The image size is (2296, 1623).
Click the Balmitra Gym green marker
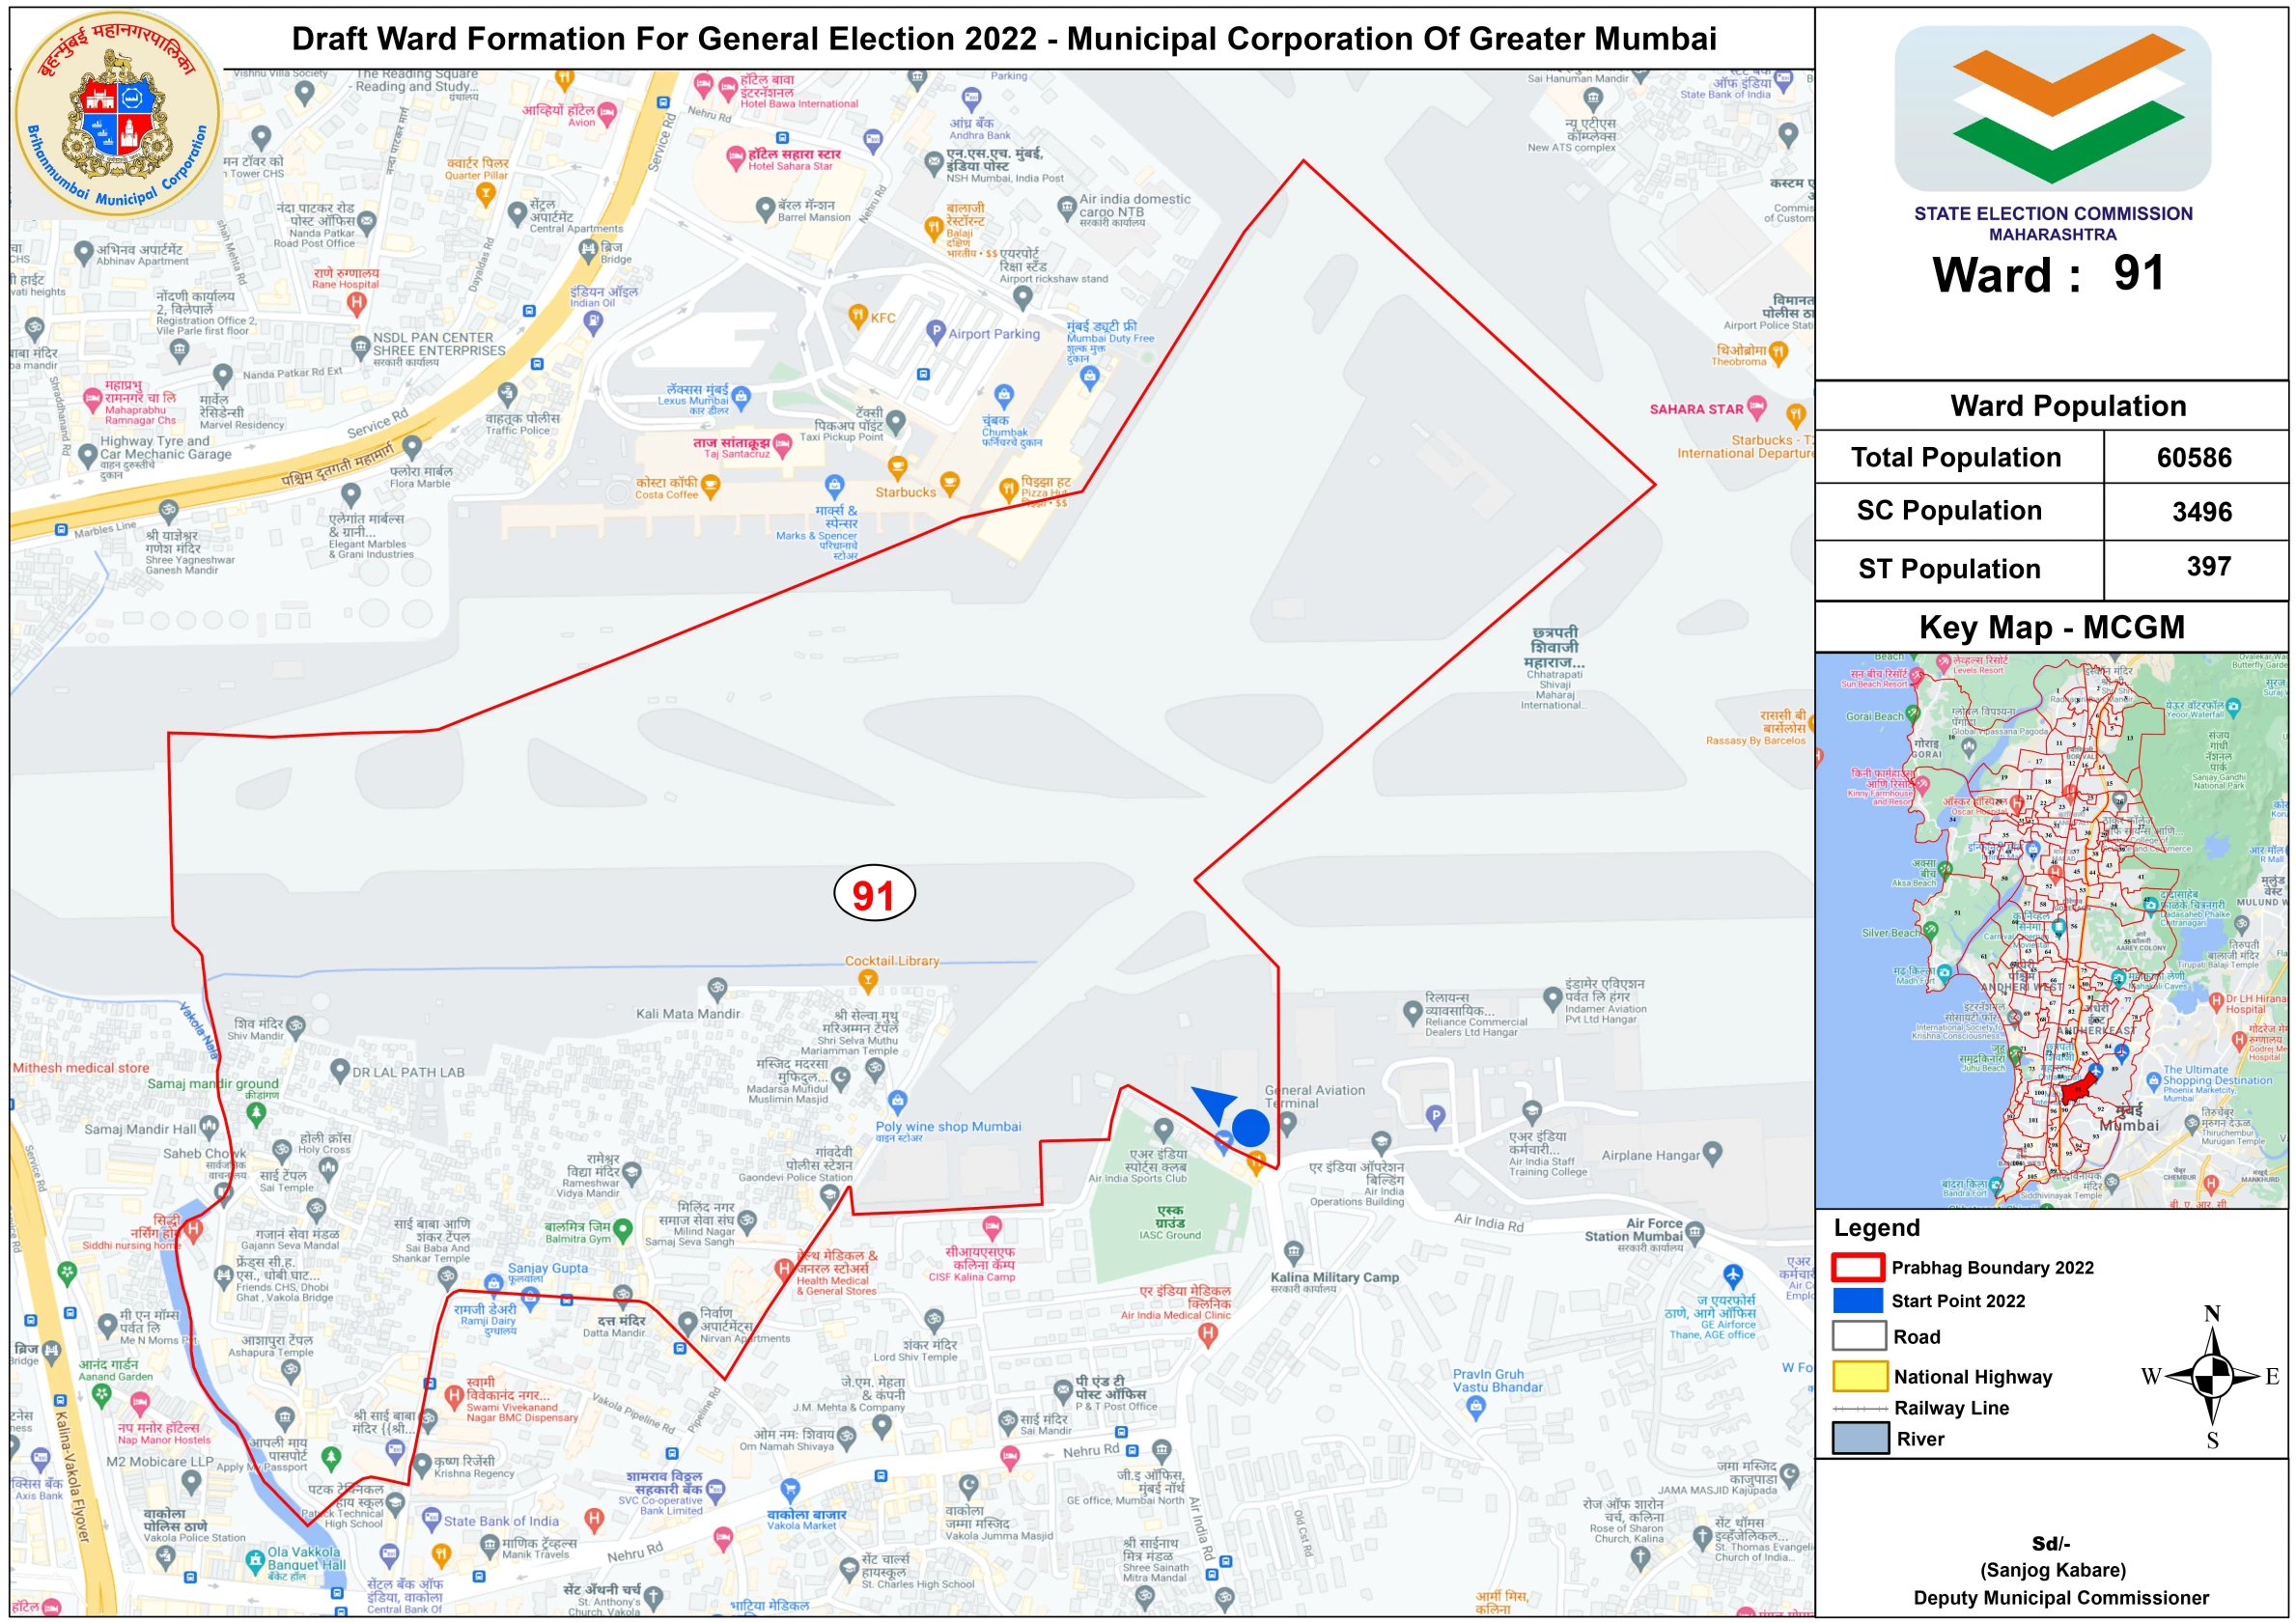coord(623,1228)
